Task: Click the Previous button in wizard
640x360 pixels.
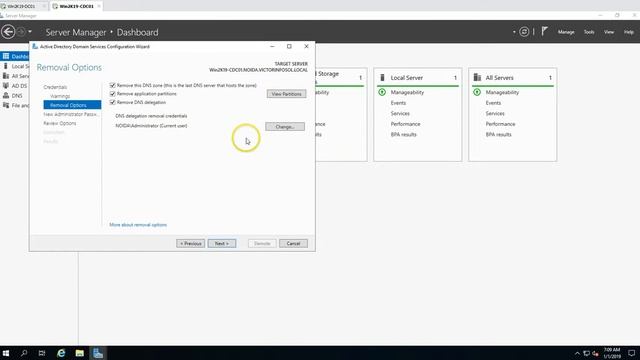Action: click(191, 243)
